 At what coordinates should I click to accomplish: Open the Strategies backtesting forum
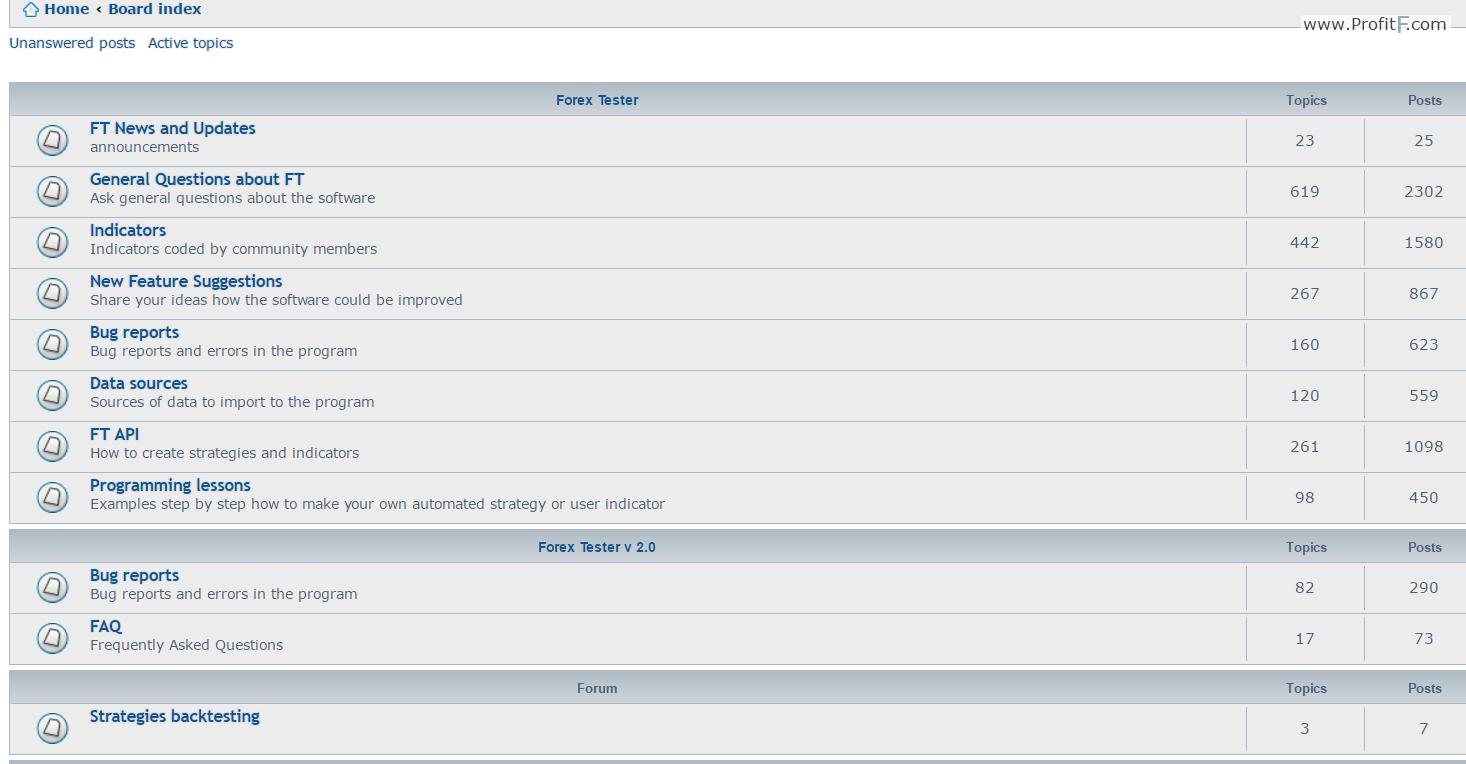click(x=175, y=716)
